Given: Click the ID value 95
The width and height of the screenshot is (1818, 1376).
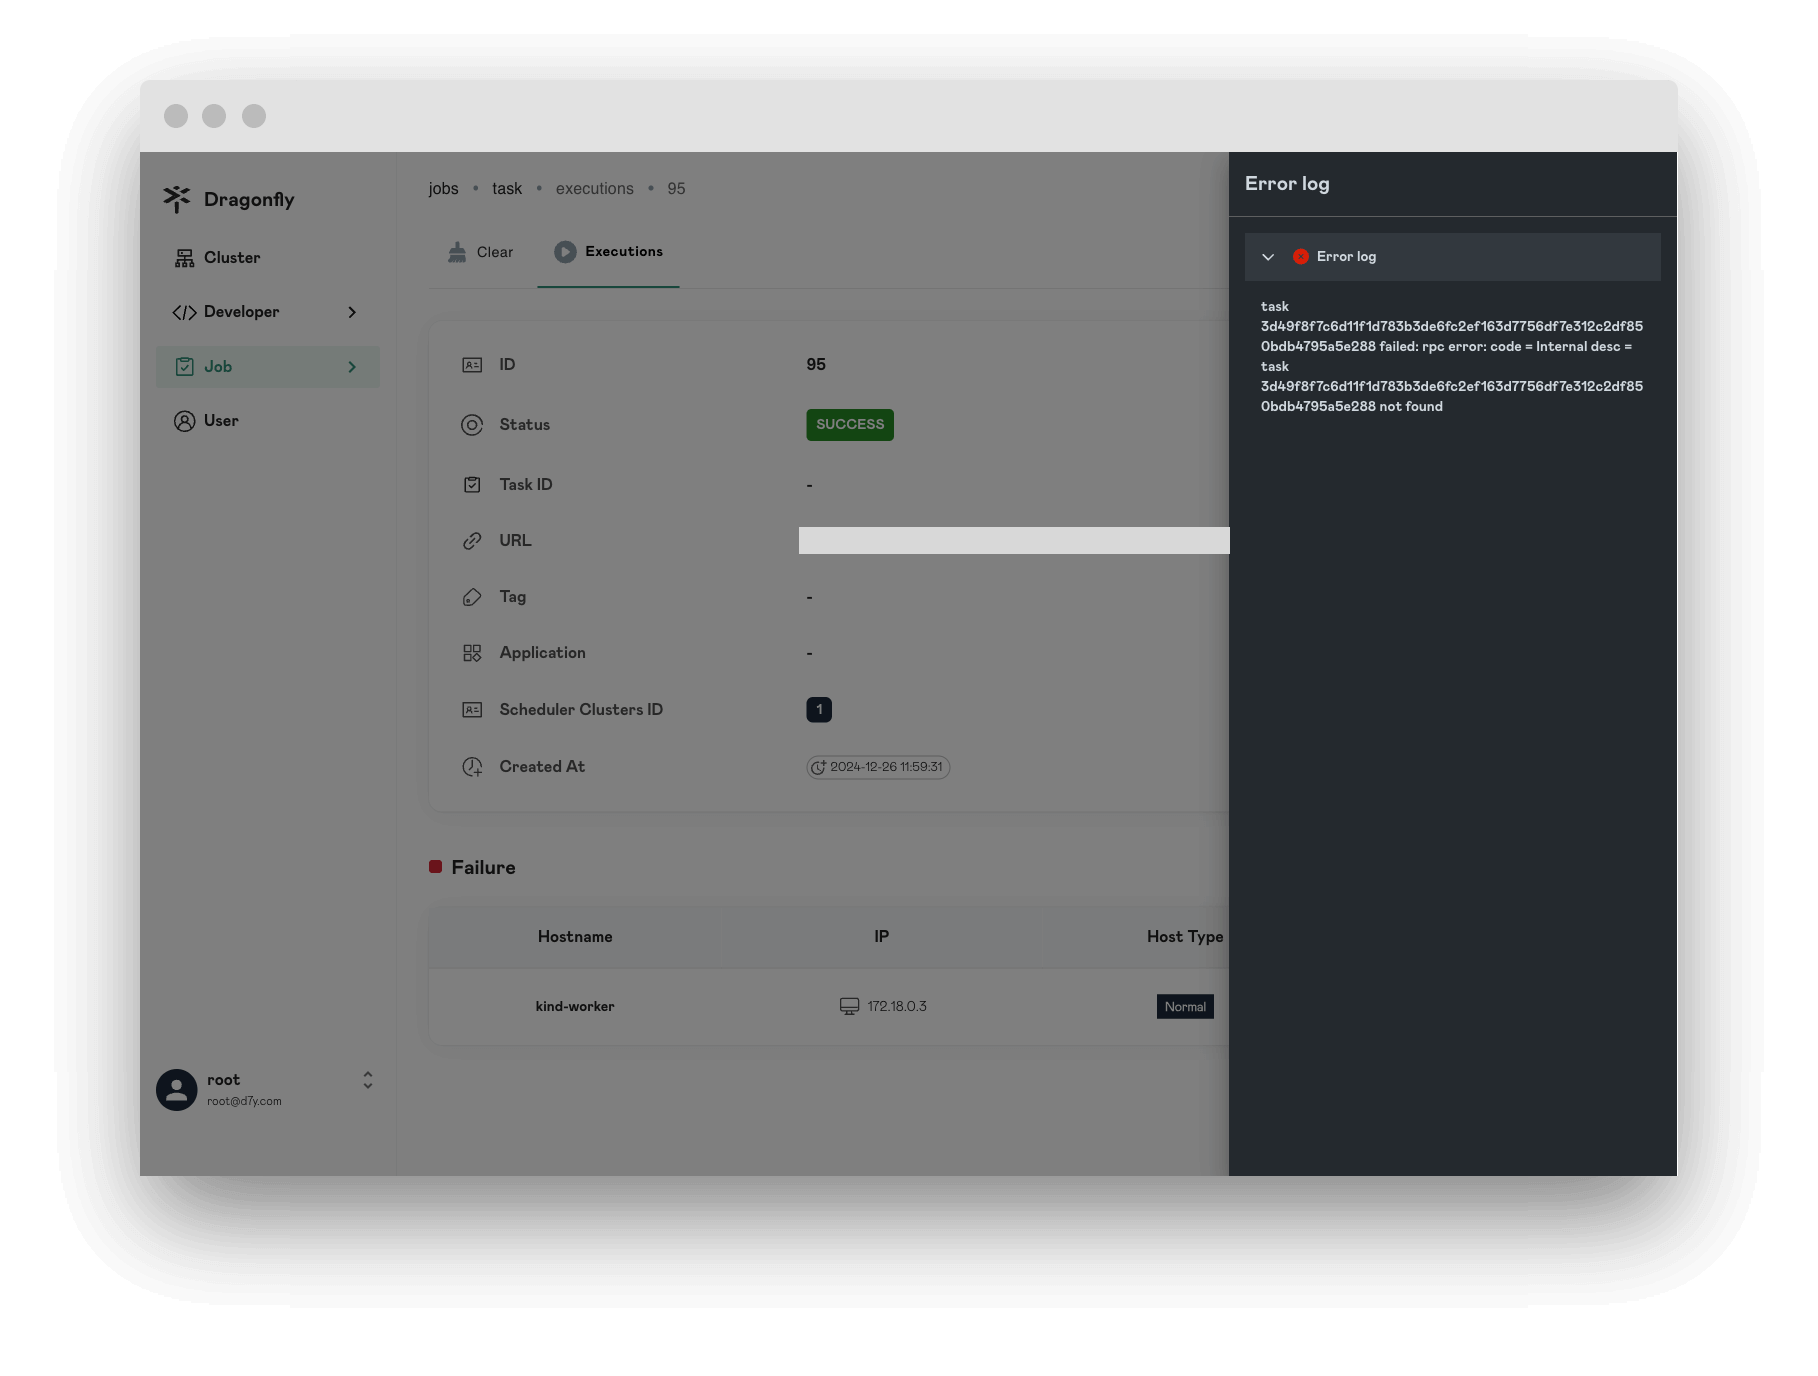Looking at the screenshot, I should coord(816,365).
